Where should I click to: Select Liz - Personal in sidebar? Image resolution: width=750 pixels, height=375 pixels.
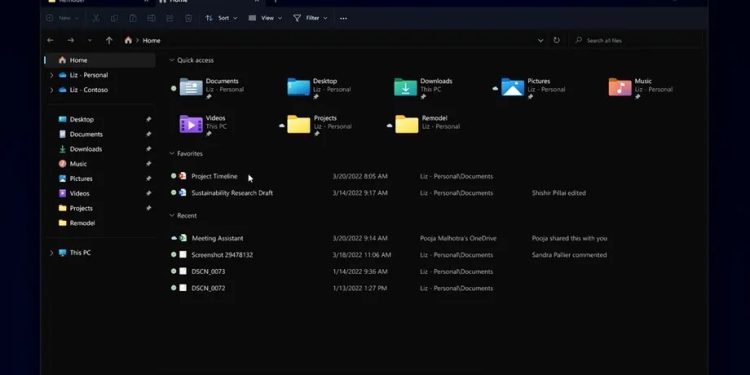point(88,75)
